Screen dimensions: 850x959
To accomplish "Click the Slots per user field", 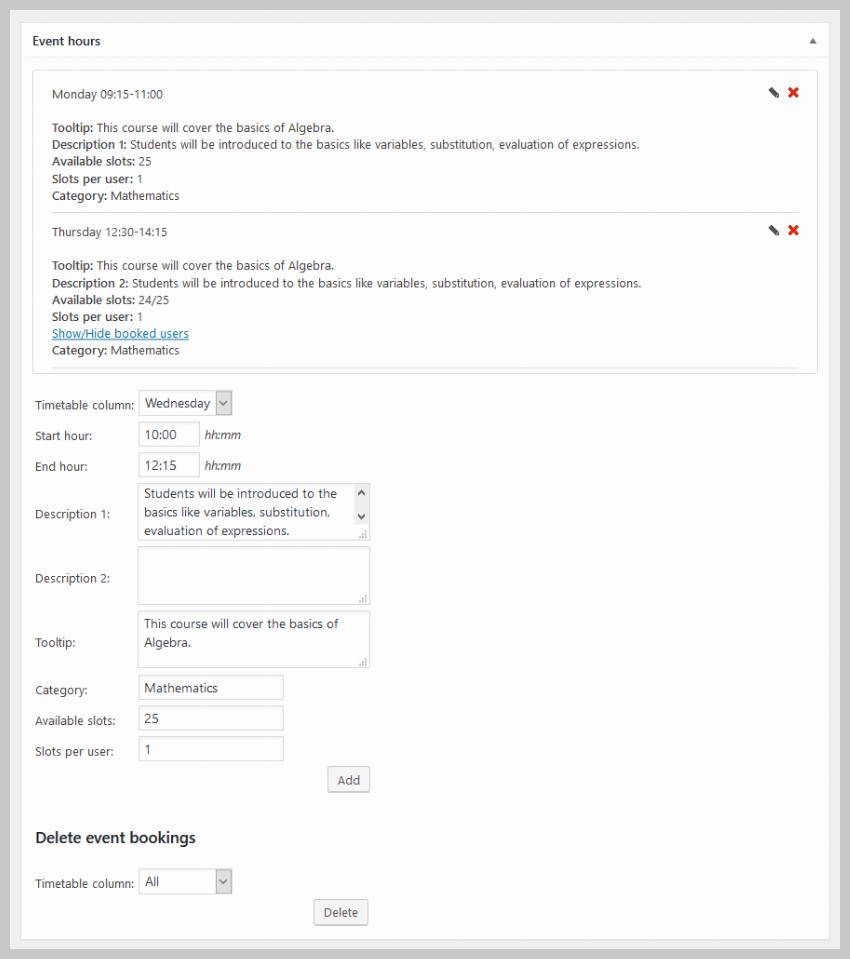I will click(210, 748).
